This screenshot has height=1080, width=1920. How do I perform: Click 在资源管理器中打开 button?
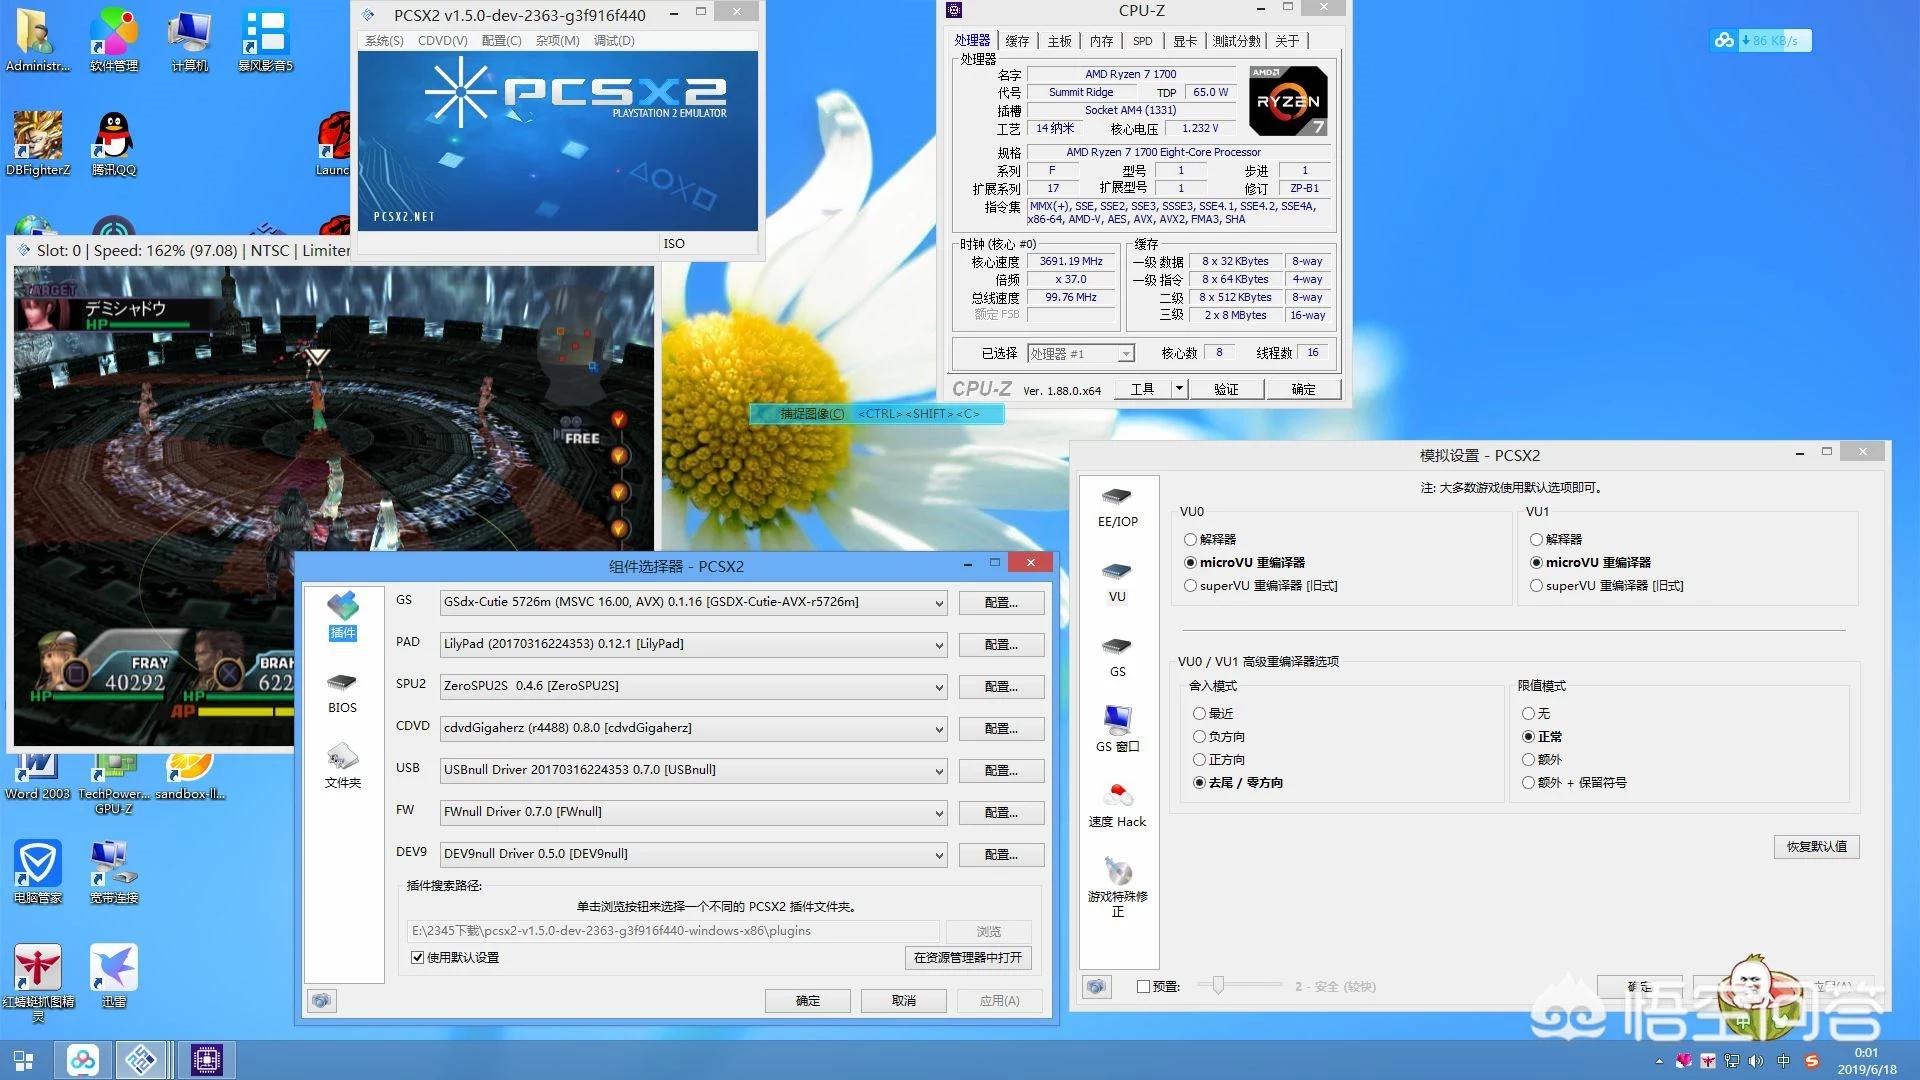coord(968,958)
